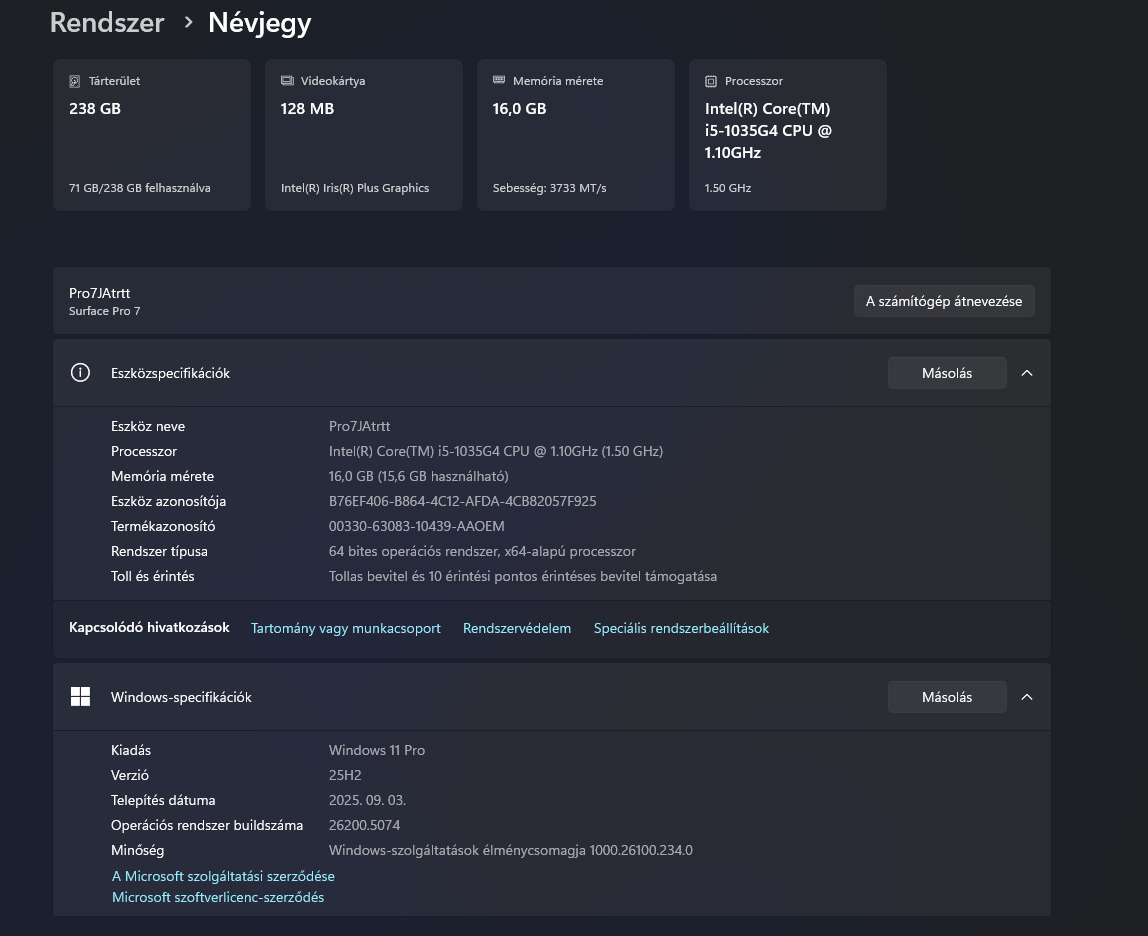This screenshot has height=936, width=1148.
Task: Open the Memória mérete 16,0 GB card
Action: coord(575,135)
